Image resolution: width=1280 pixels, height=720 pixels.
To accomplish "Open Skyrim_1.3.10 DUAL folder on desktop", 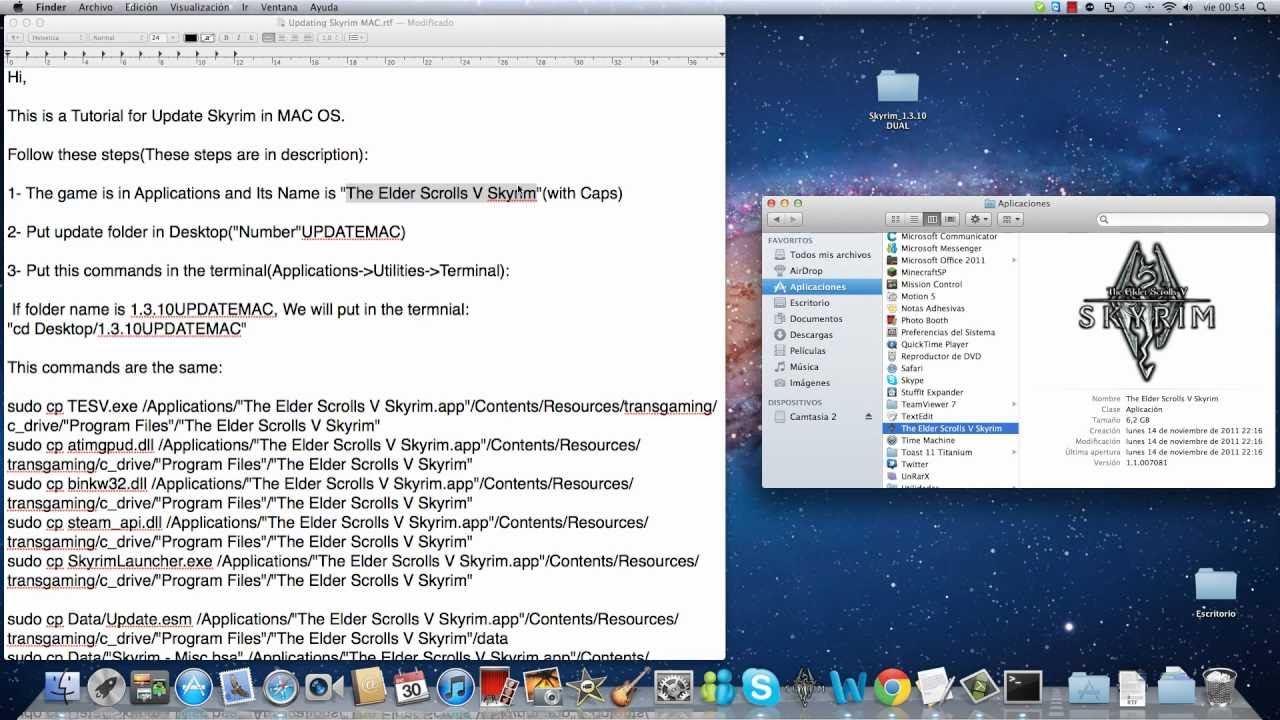I will point(897,100).
